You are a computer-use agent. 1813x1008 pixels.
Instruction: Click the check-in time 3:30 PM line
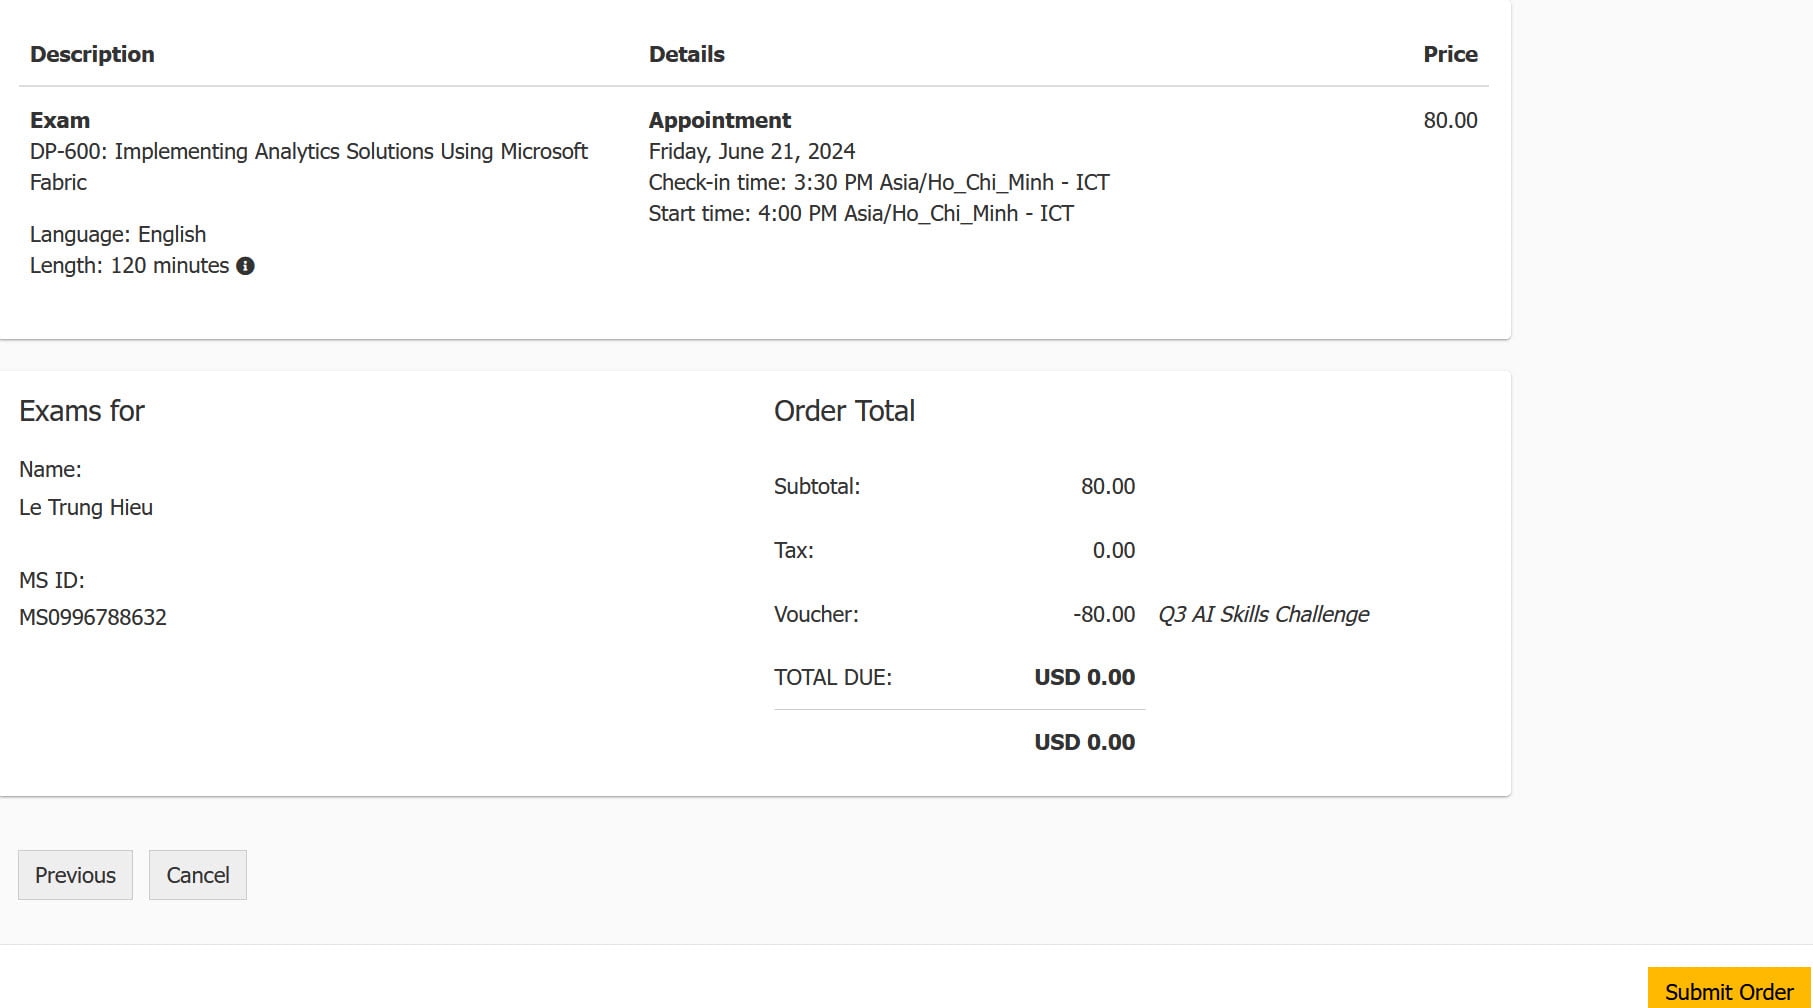click(878, 182)
